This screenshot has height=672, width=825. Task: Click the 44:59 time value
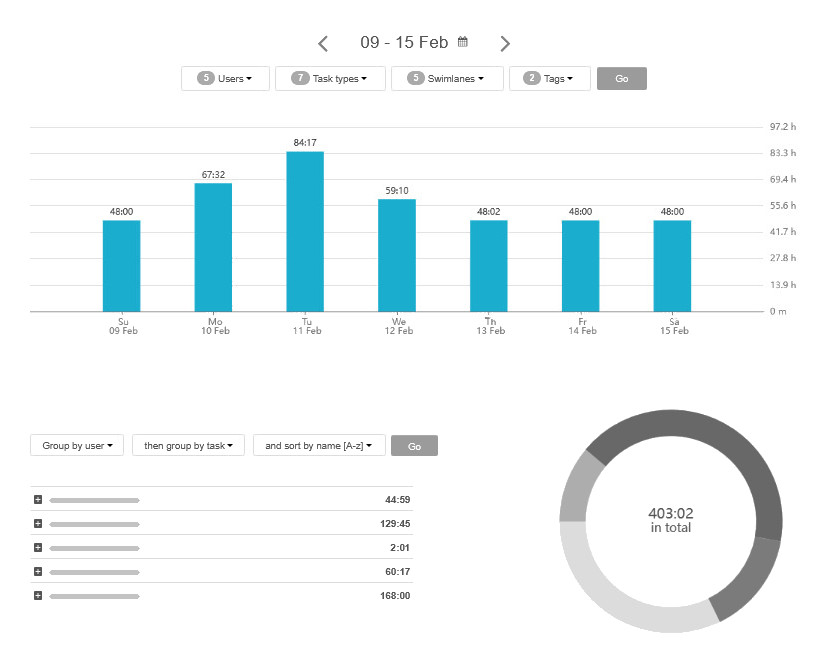397,499
